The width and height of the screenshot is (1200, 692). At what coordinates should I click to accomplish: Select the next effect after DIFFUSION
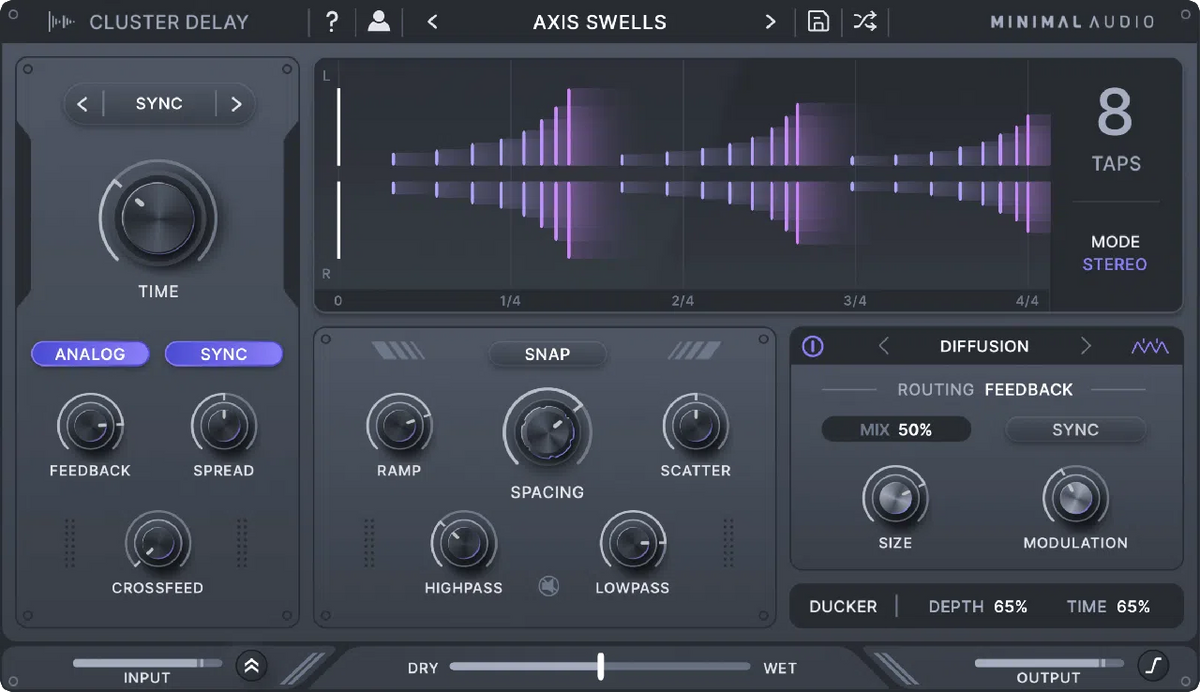coord(1086,346)
